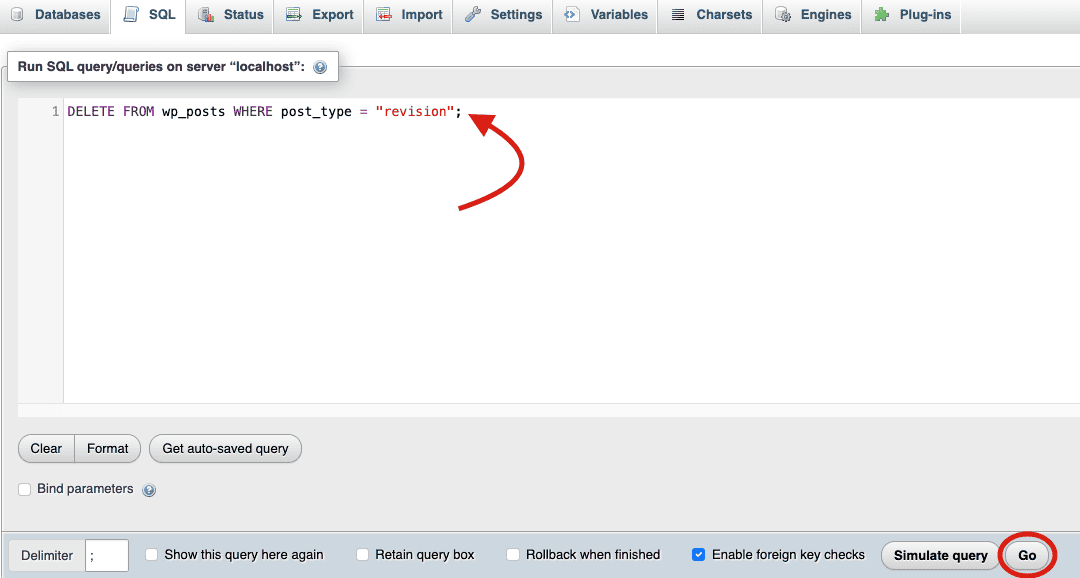
Task: Click wp_posts table name in the query
Action: coord(194,112)
